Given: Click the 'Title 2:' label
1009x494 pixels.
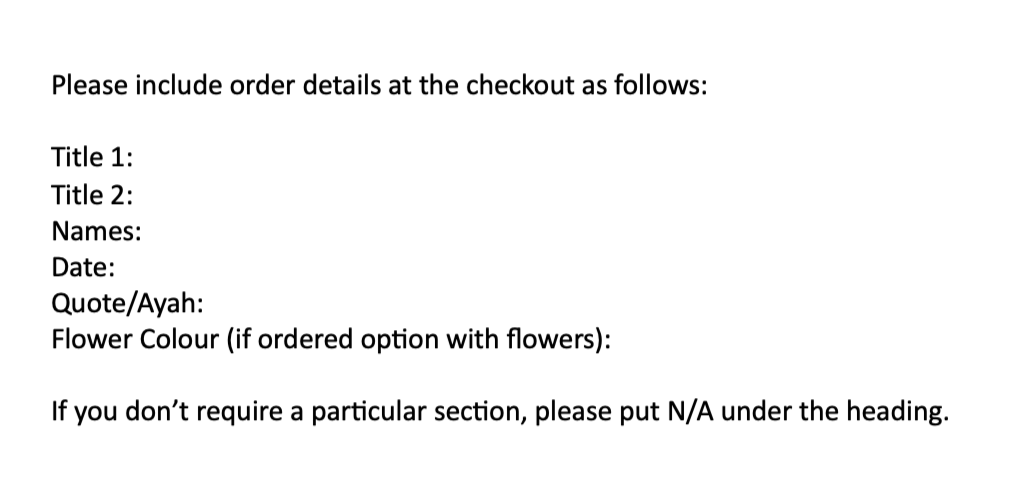Looking at the screenshot, I should [93, 194].
